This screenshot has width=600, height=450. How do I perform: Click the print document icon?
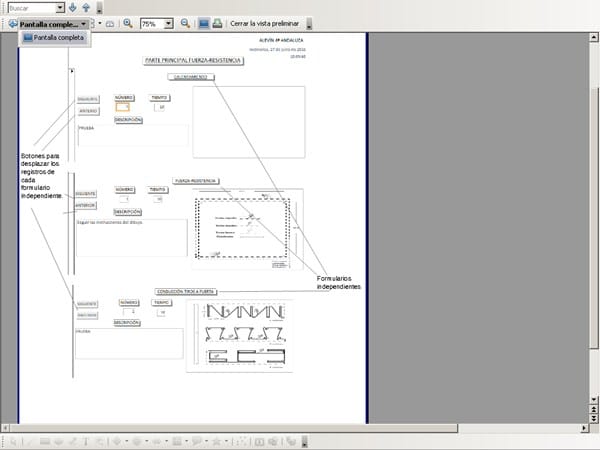tap(217, 23)
